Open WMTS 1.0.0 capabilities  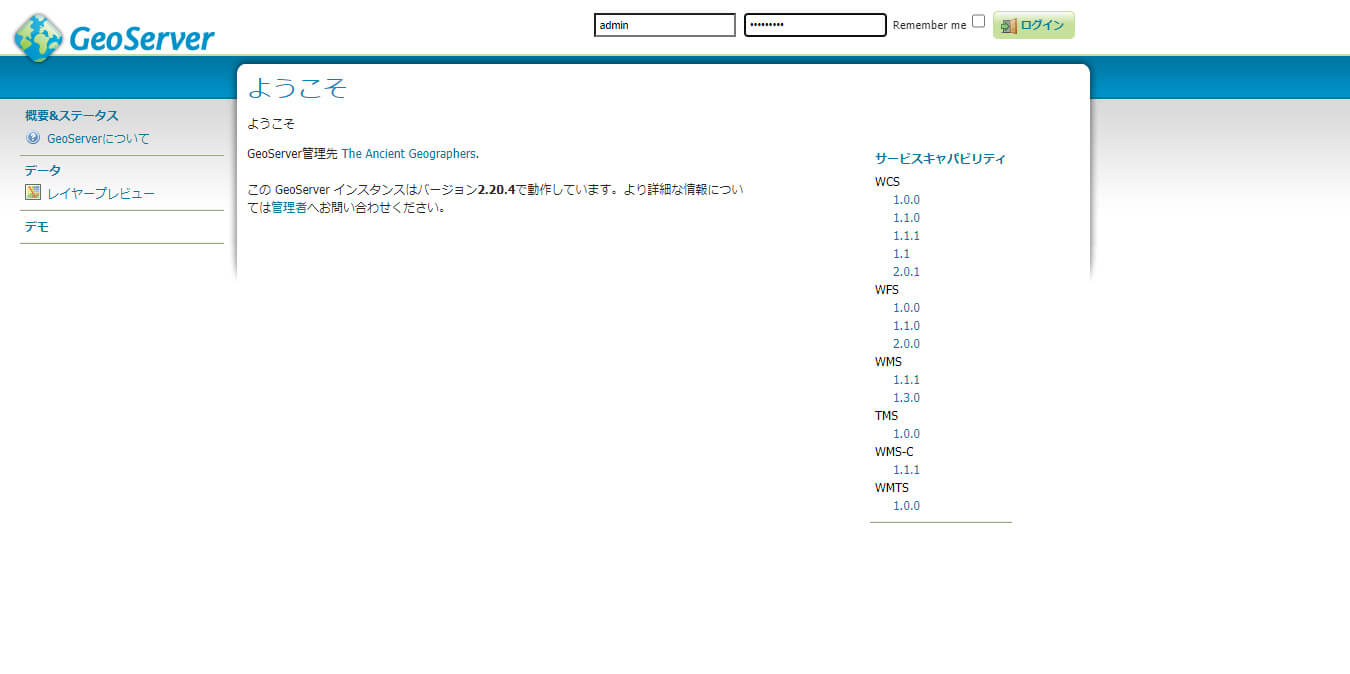[906, 506]
